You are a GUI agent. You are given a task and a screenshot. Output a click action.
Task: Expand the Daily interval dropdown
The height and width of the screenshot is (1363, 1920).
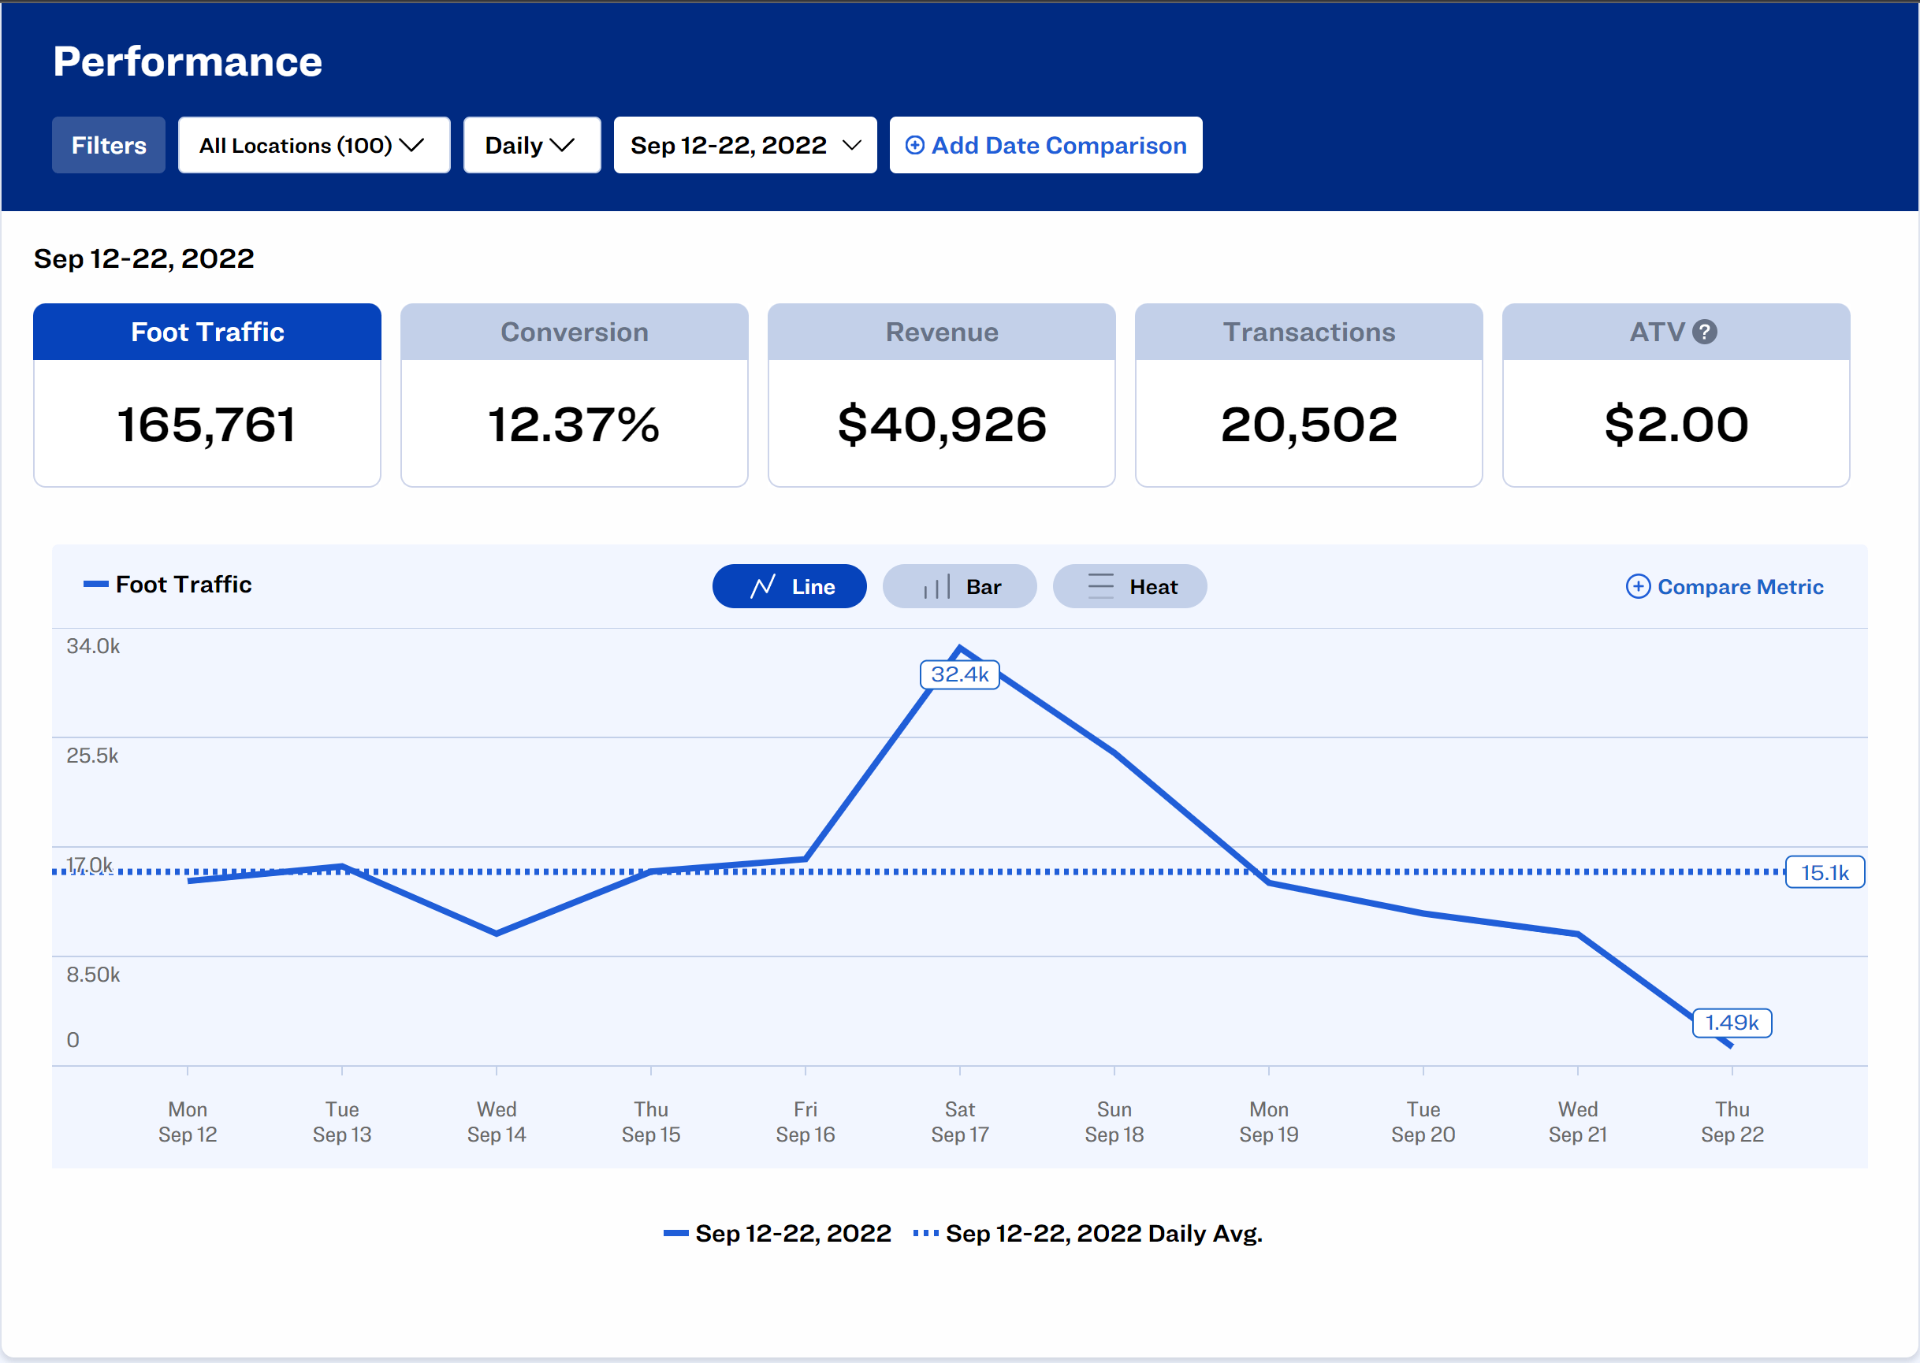click(x=531, y=146)
